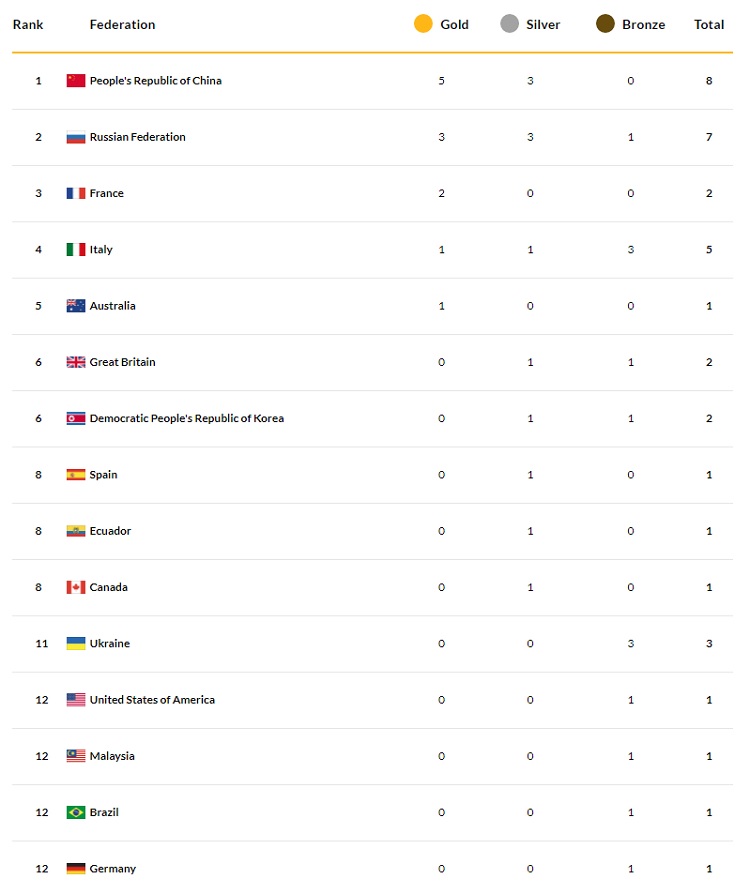Click the Australia flag icon
The height and width of the screenshot is (894, 750).
[76, 306]
